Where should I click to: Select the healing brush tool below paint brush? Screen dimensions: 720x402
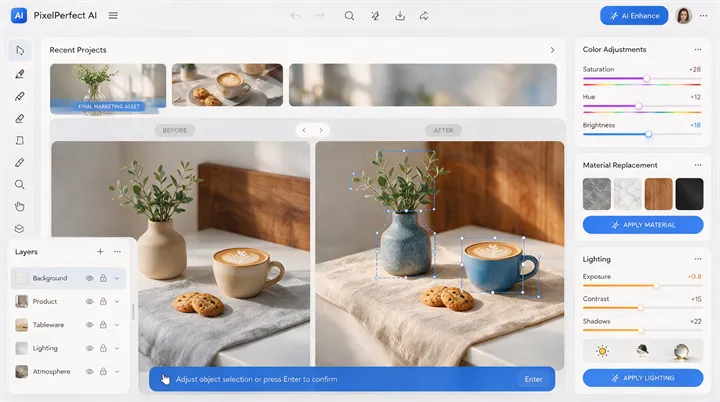20,96
